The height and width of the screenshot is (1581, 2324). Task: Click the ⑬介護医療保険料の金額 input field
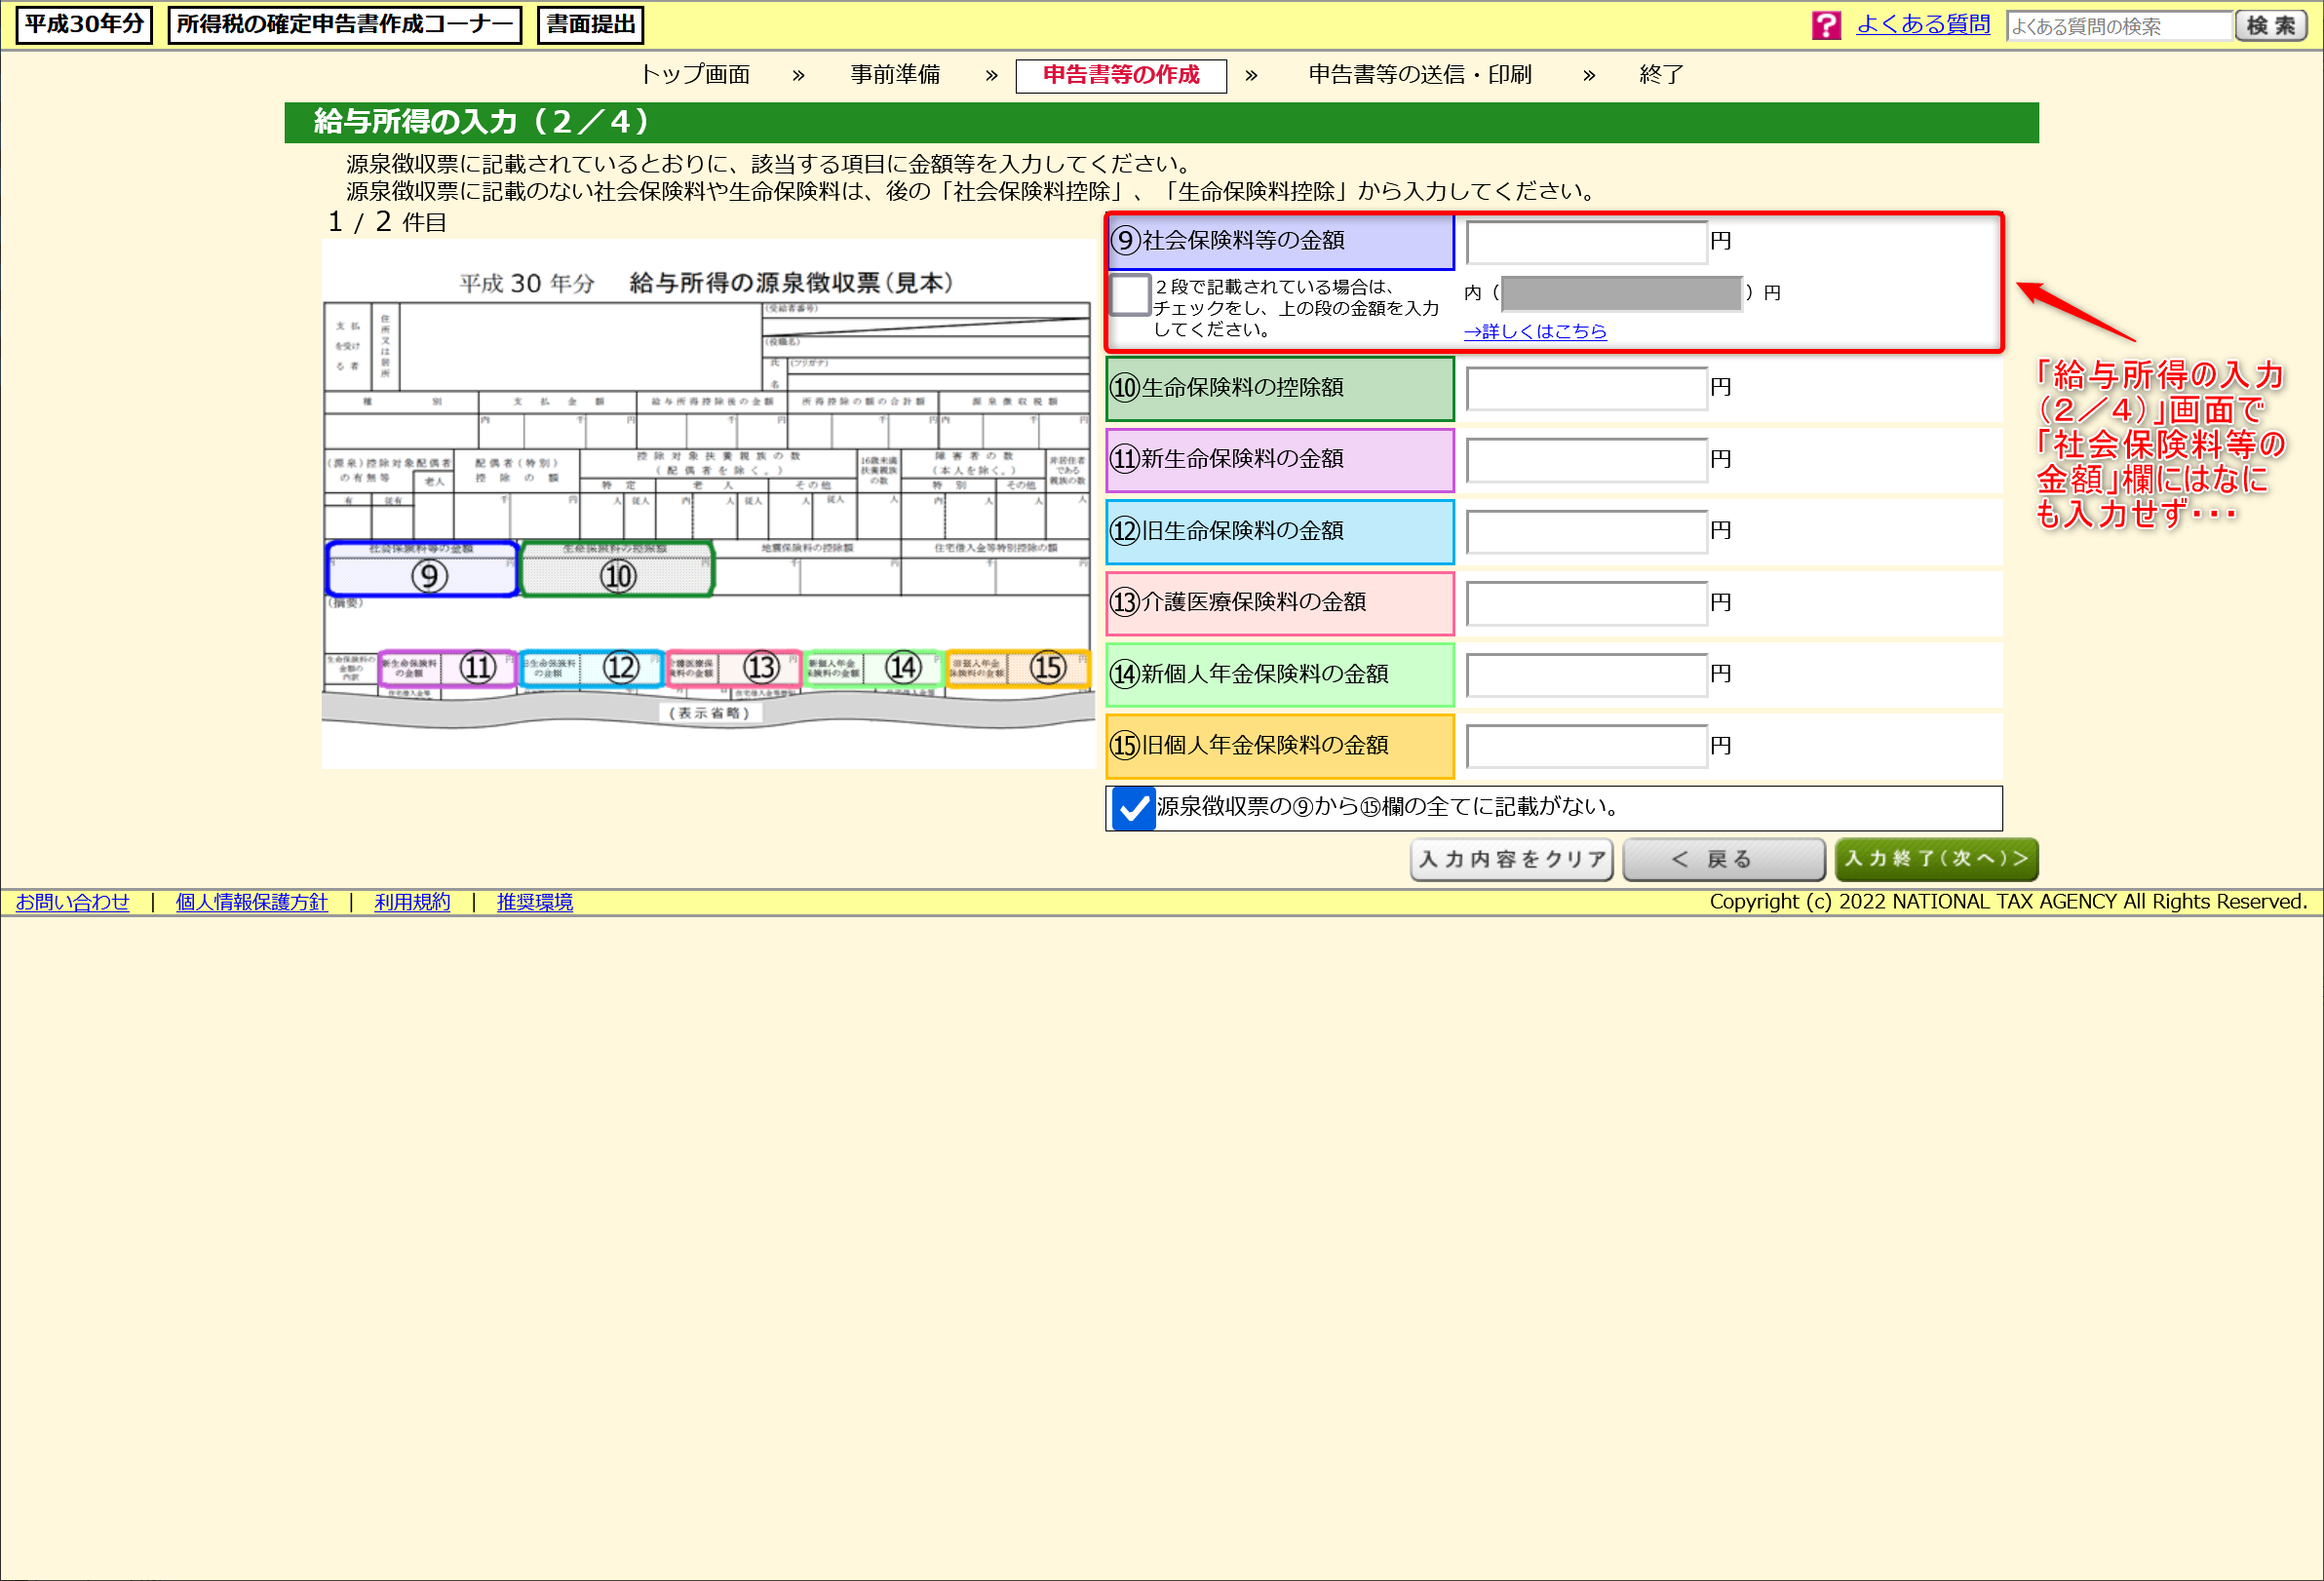click(1586, 603)
